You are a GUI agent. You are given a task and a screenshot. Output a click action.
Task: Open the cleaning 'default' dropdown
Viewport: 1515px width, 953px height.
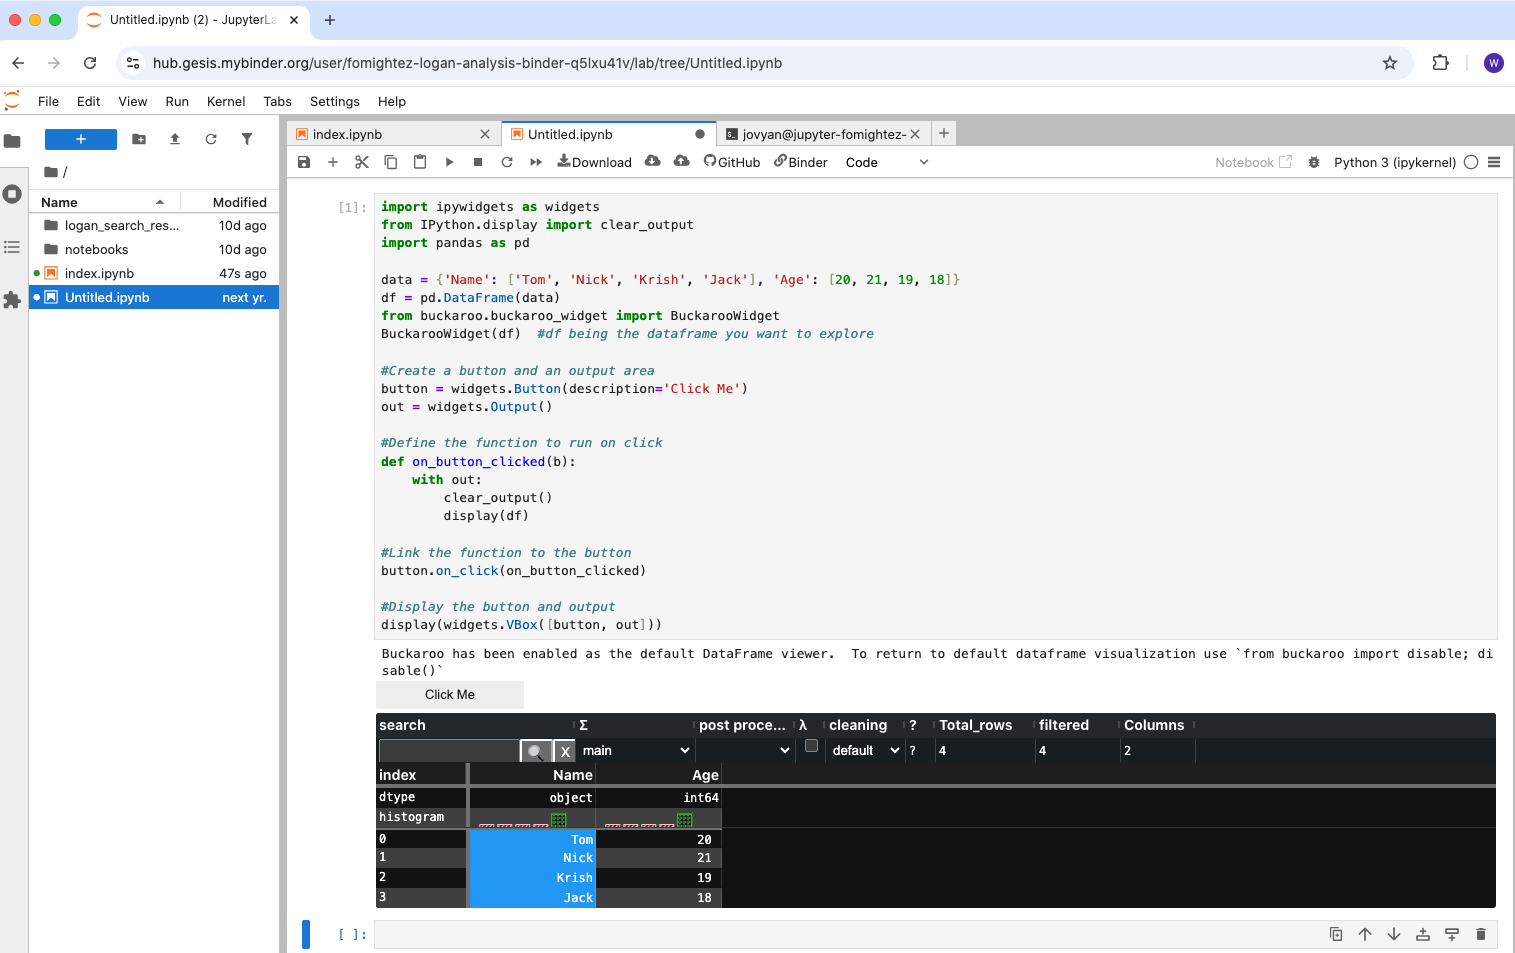pos(865,750)
